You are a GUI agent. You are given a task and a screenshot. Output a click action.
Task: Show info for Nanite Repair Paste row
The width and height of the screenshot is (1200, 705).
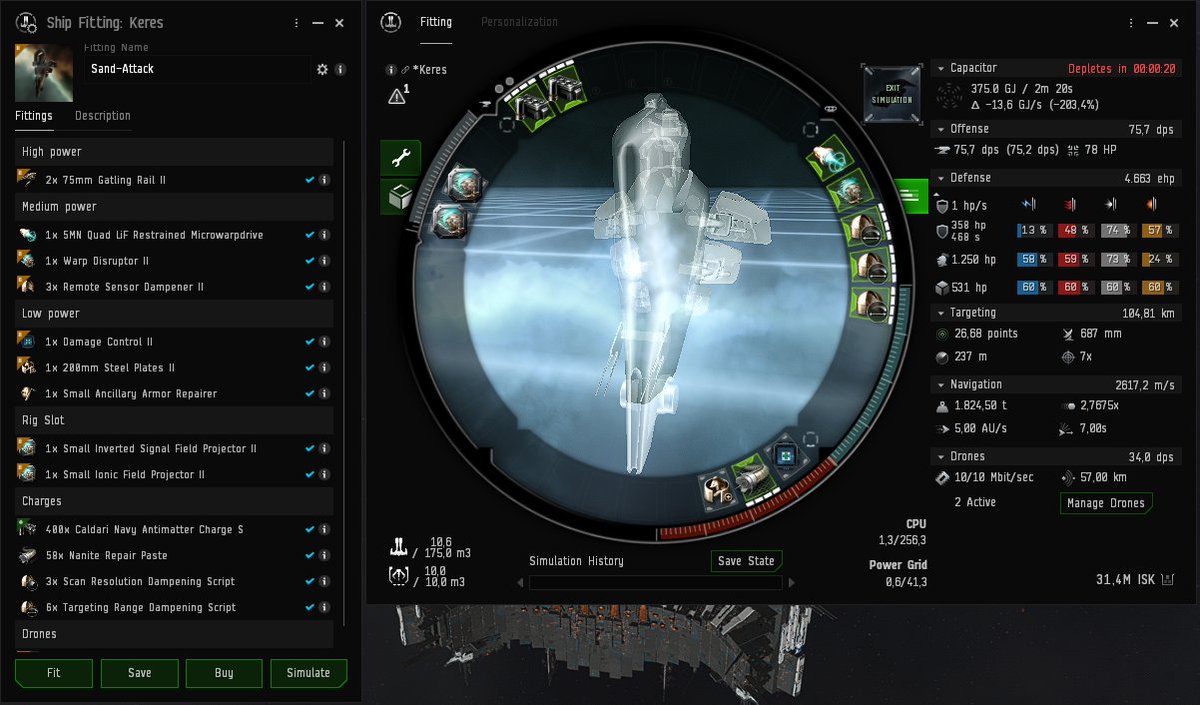pos(324,556)
